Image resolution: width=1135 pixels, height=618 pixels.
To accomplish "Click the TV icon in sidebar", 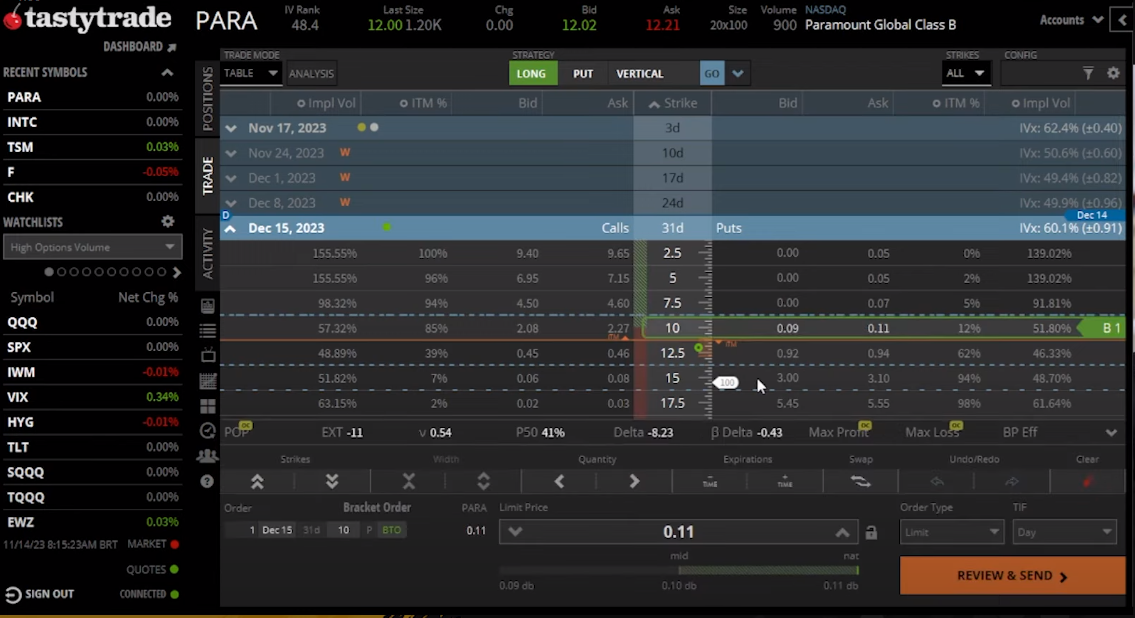I will pos(208,355).
